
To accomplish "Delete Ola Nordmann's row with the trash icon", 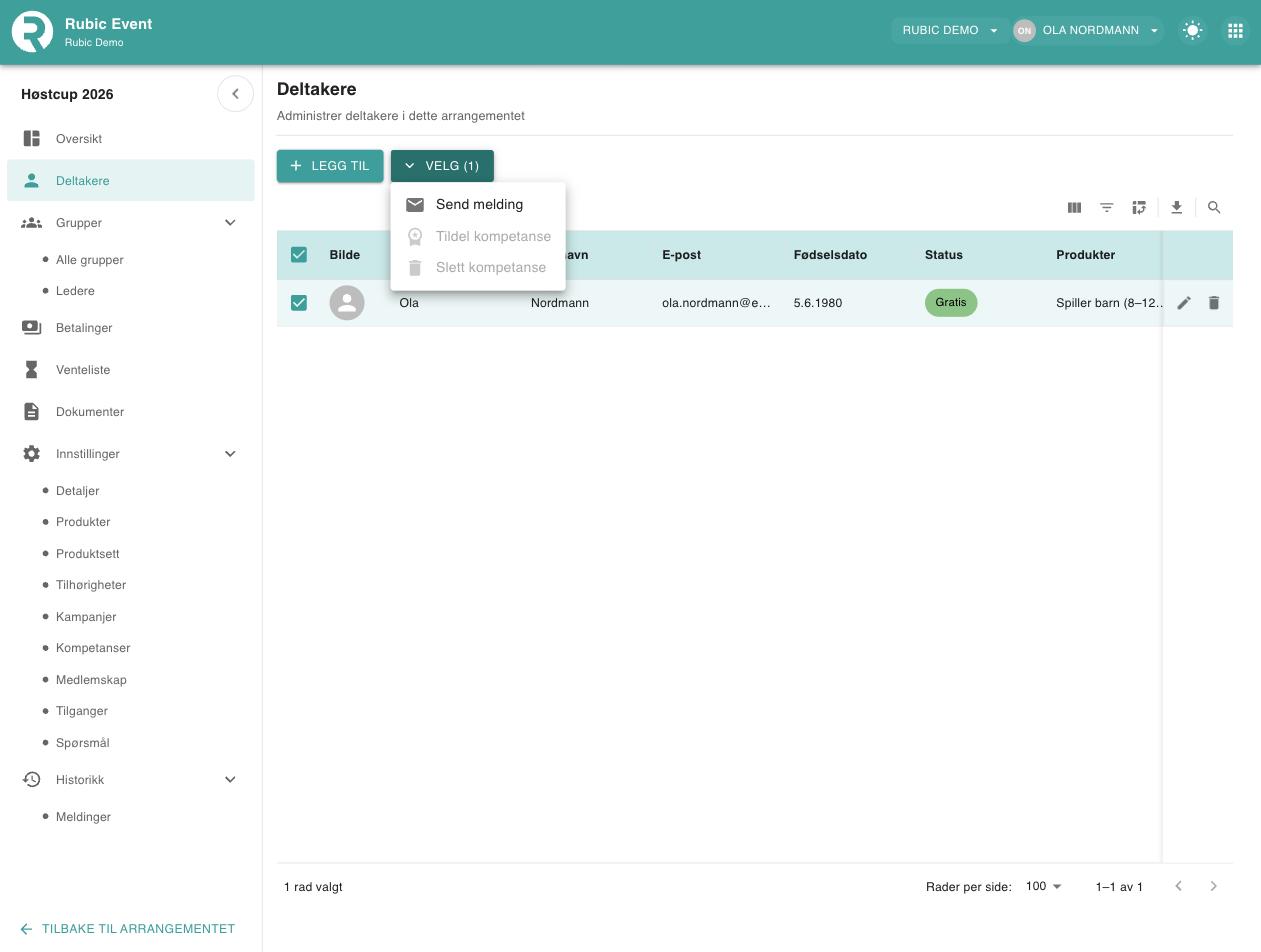I will (1214, 303).
